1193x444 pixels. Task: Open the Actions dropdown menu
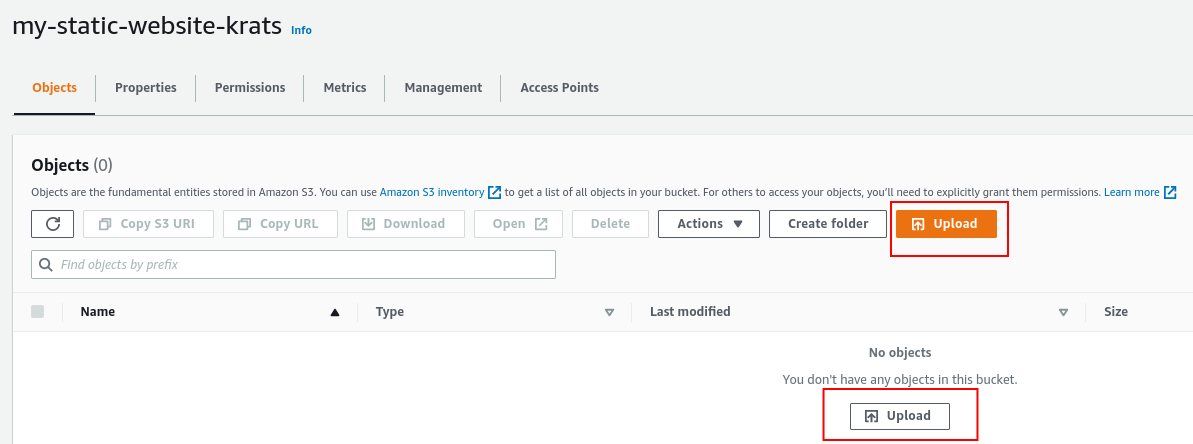coord(708,223)
